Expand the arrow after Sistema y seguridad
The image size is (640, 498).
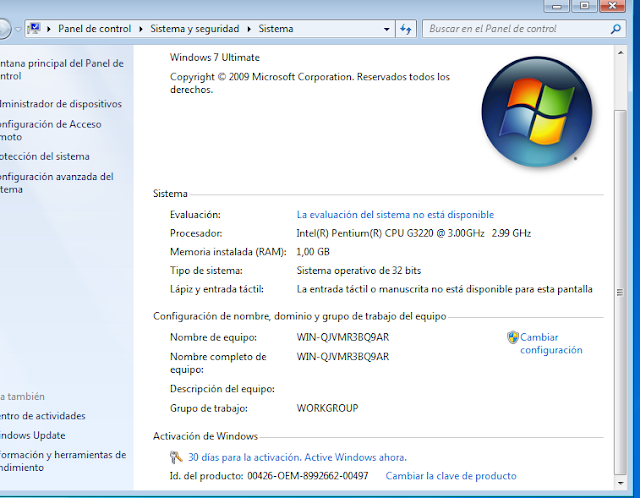pyautogui.click(x=249, y=29)
